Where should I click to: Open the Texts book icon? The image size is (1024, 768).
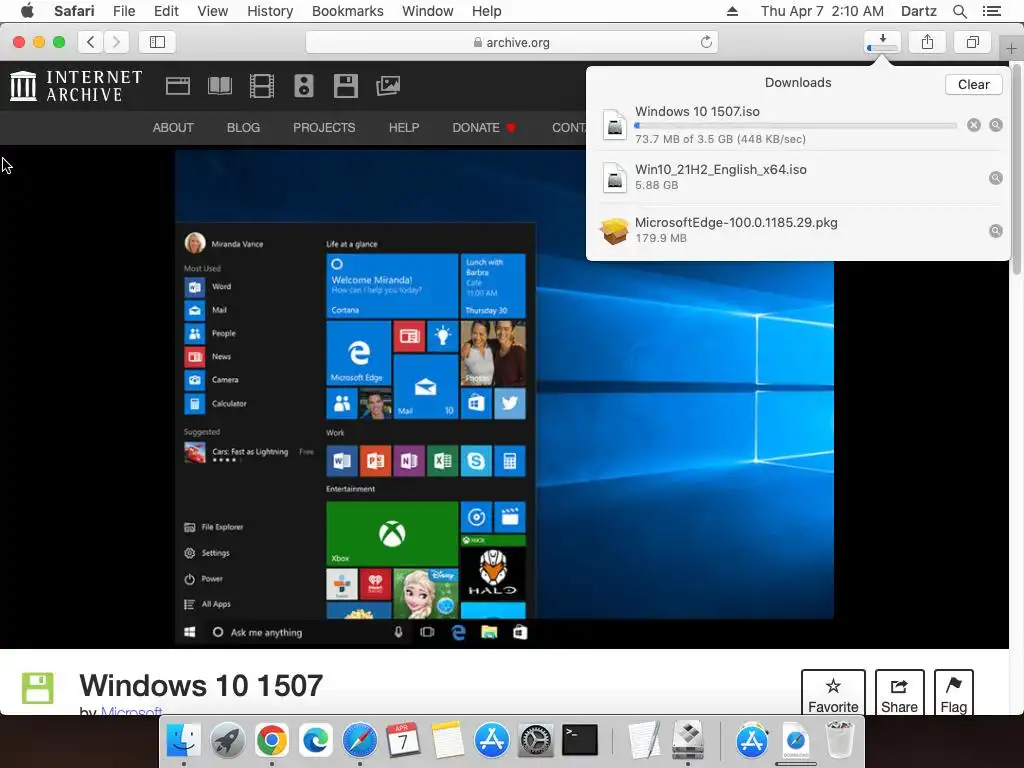point(219,86)
